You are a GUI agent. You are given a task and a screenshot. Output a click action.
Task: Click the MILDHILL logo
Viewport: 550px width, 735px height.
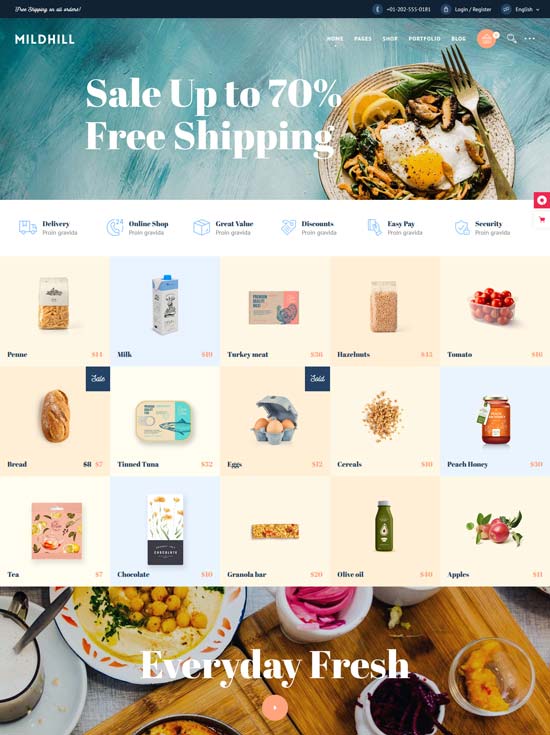[x=45, y=39]
